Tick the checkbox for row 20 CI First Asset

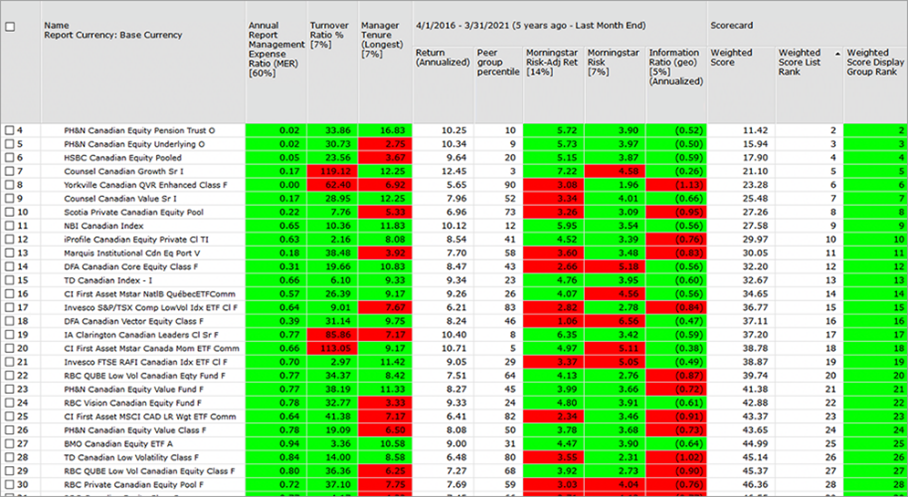click(x=9, y=347)
